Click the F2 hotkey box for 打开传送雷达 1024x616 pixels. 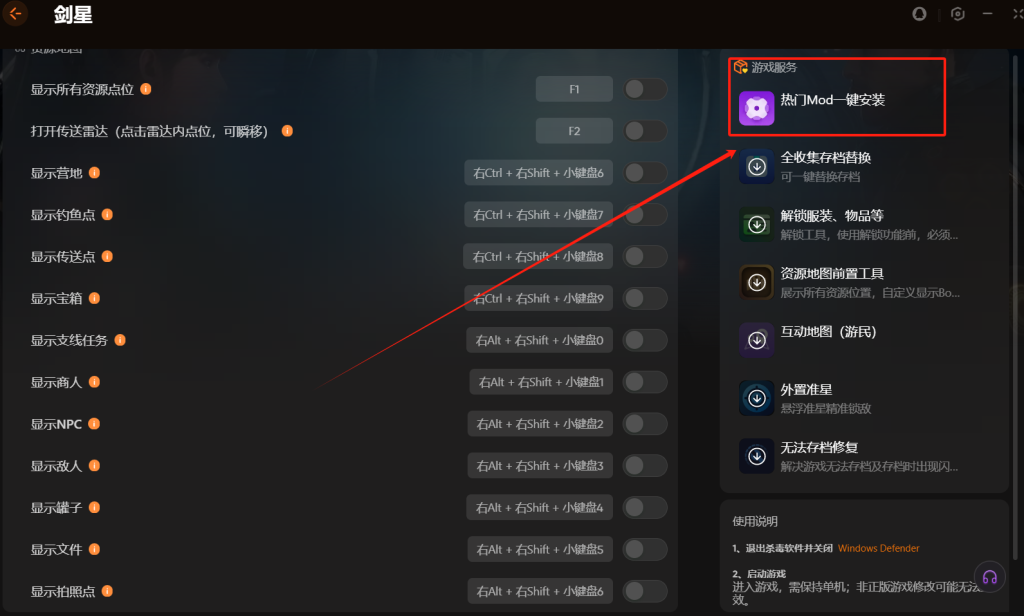point(574,131)
